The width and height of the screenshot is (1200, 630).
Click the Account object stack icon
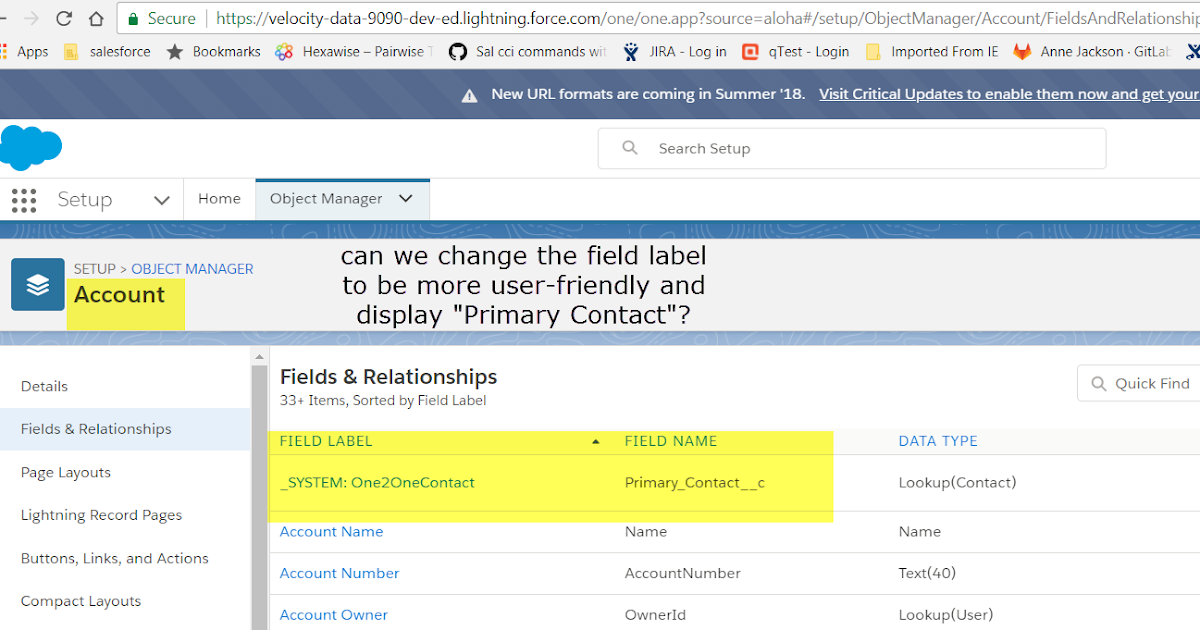[38, 285]
